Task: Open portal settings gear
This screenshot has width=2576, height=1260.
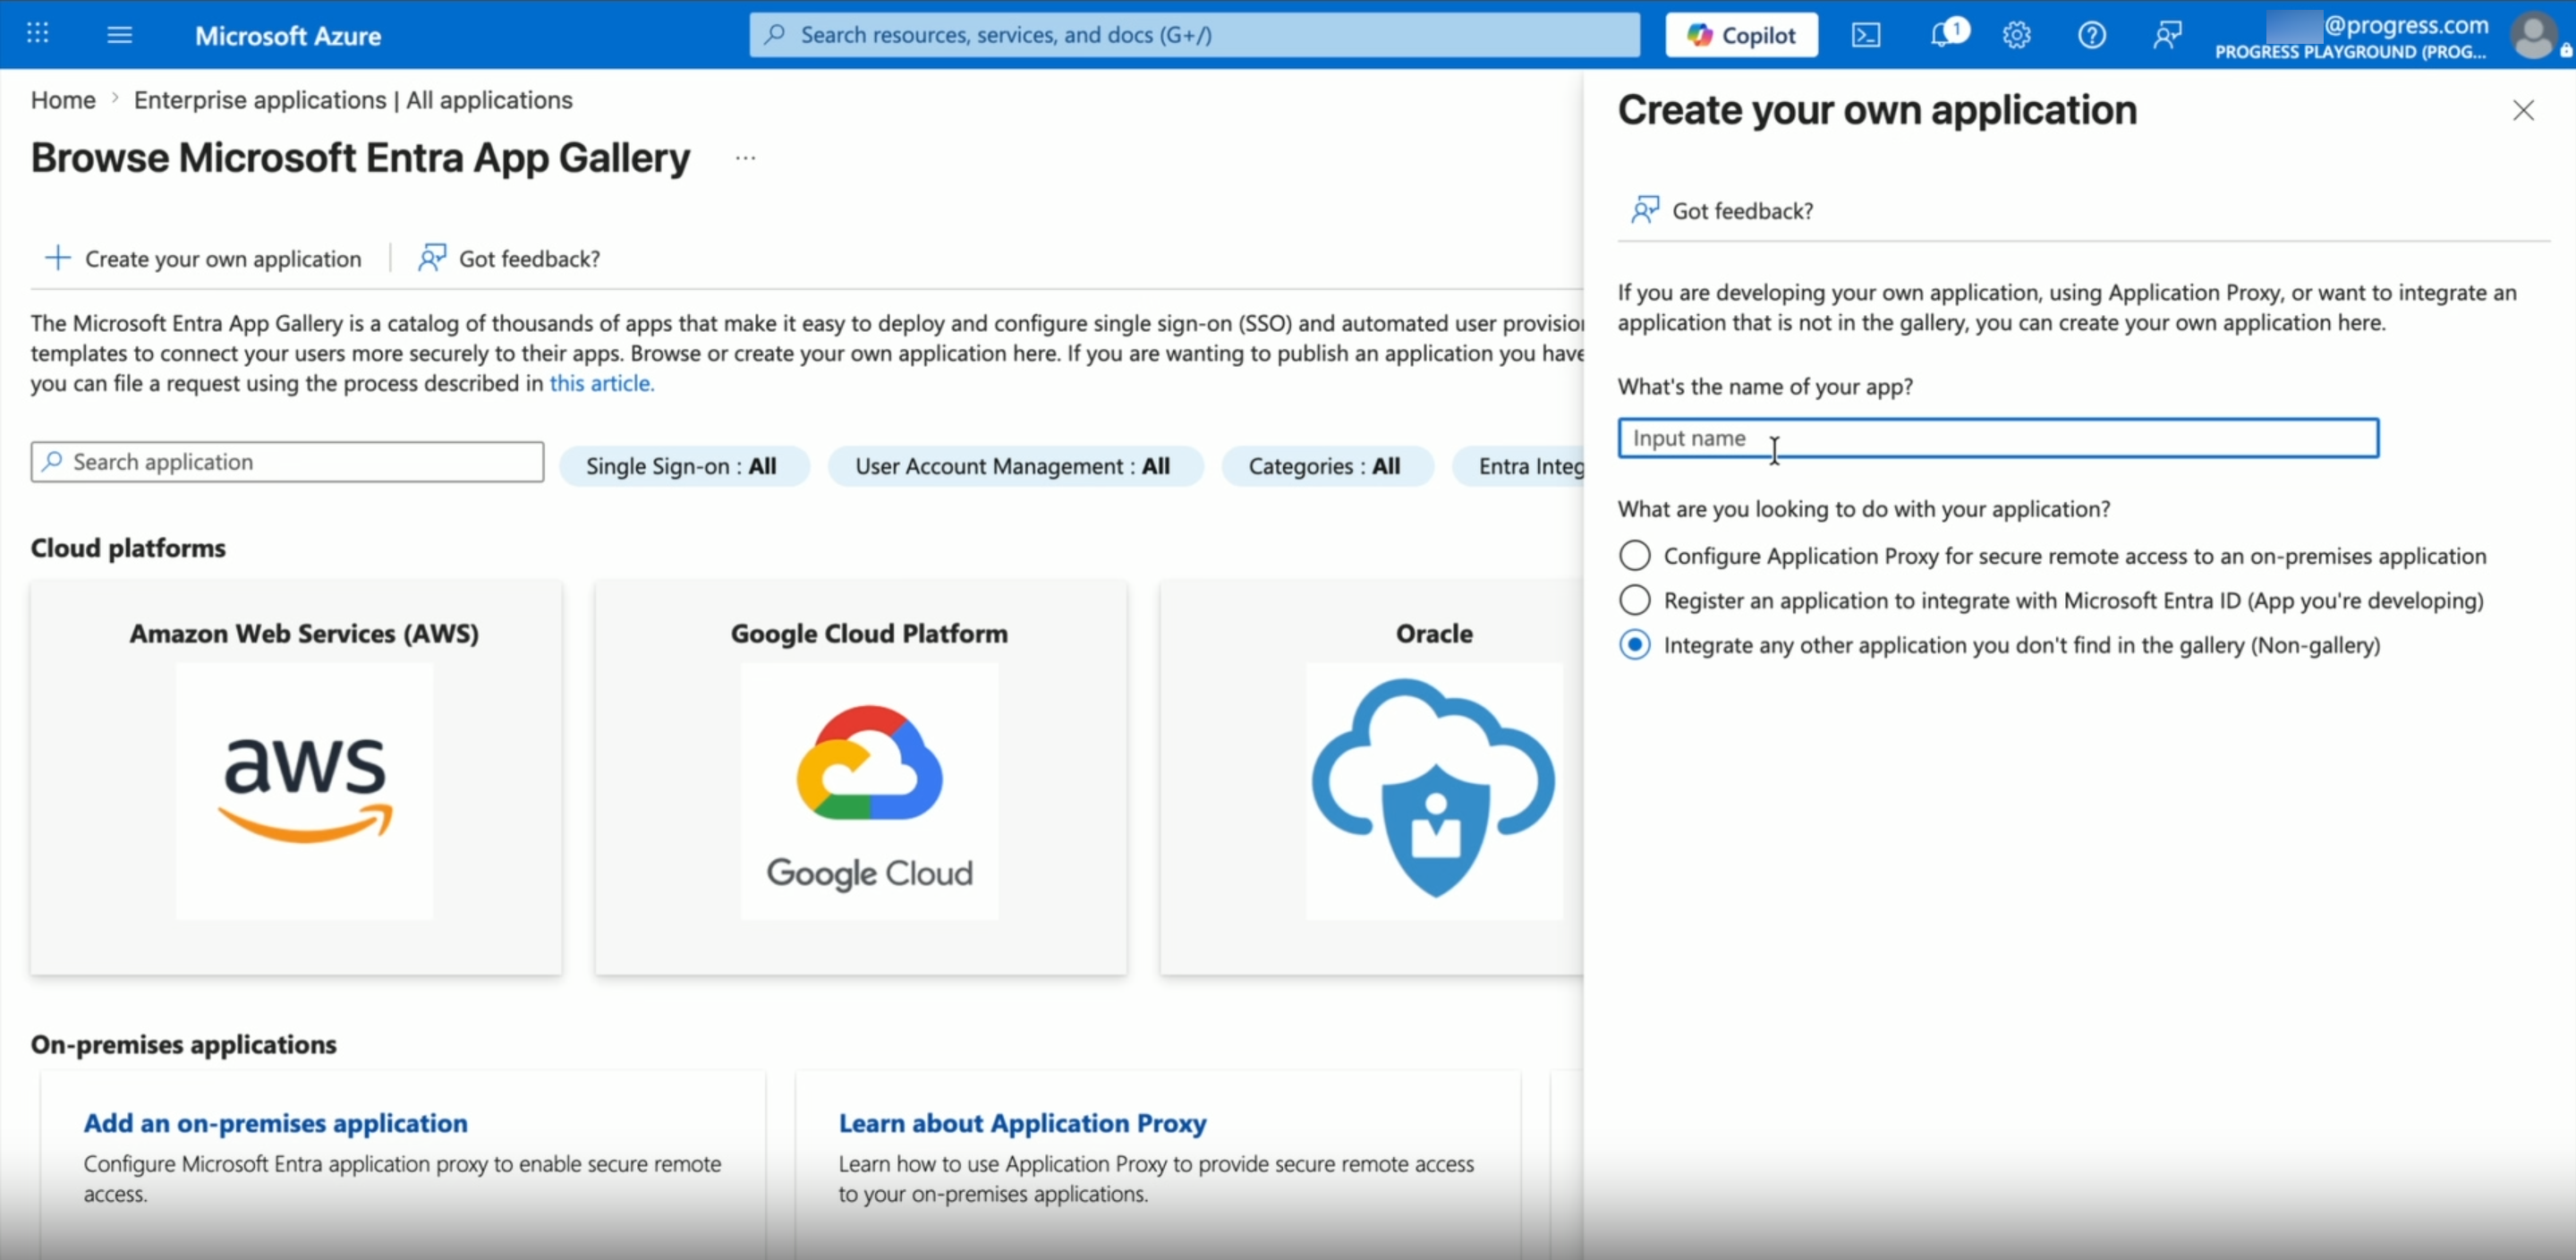Action: click(x=2016, y=35)
